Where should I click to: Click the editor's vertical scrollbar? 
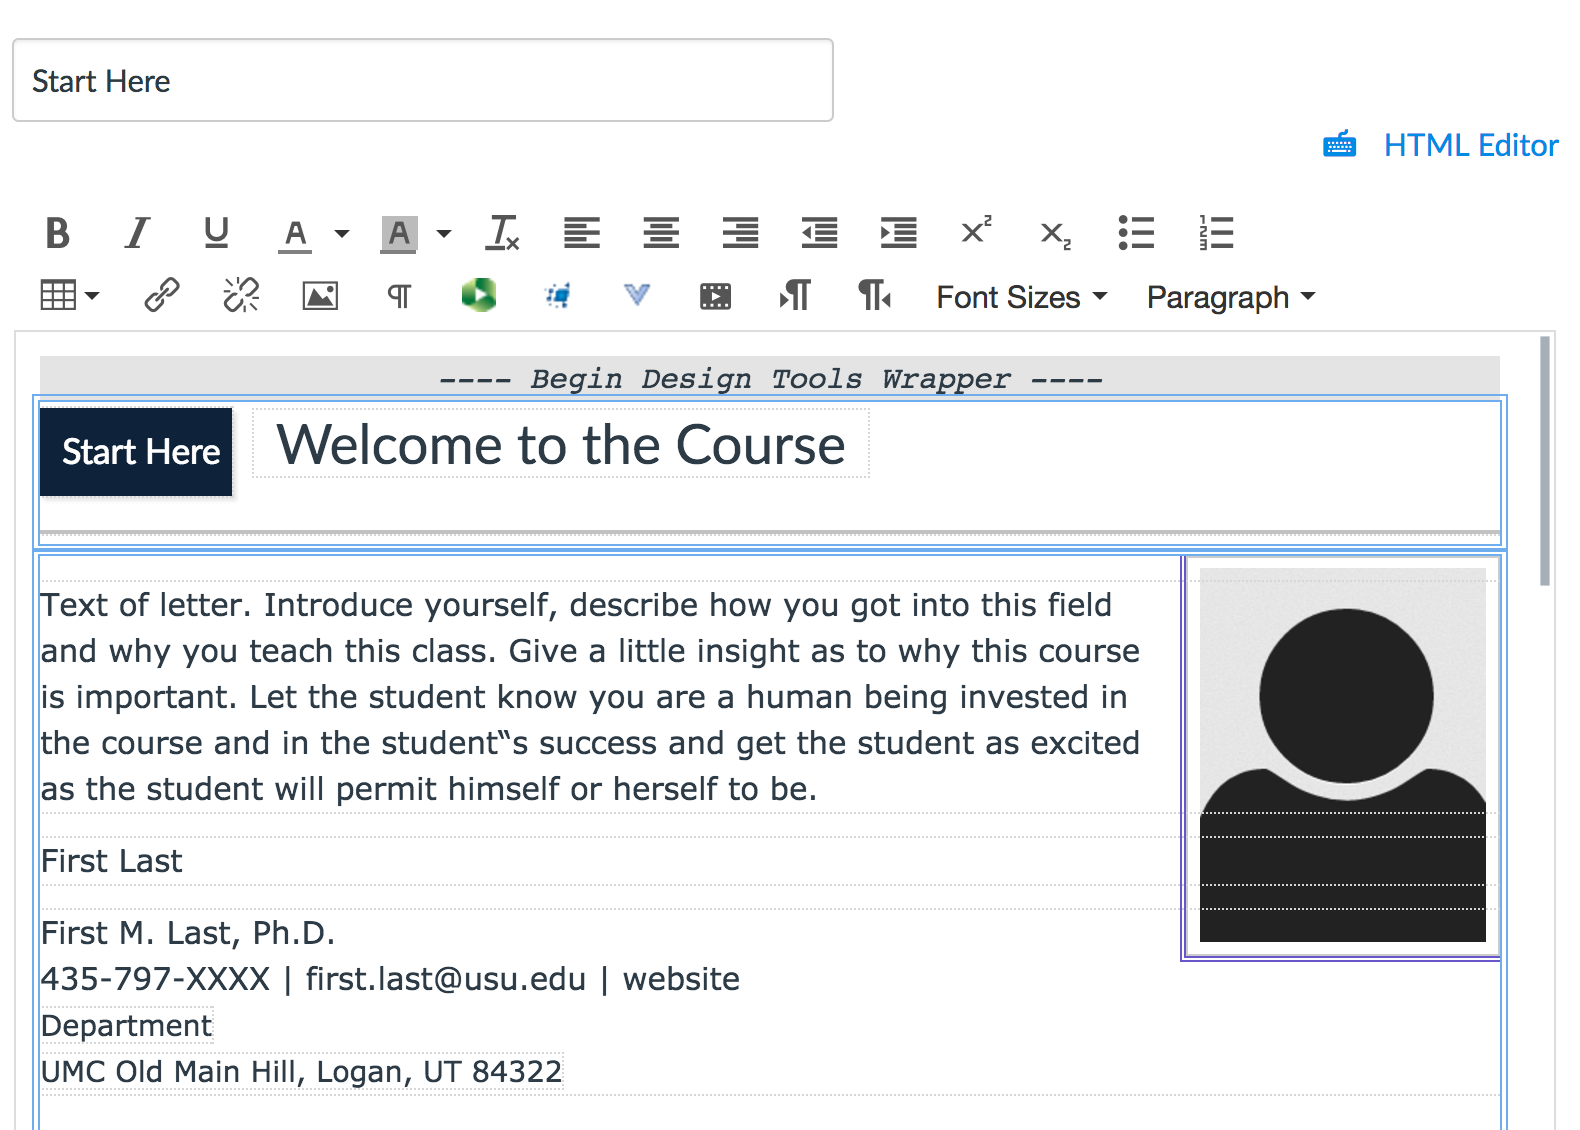[x=1545, y=461]
